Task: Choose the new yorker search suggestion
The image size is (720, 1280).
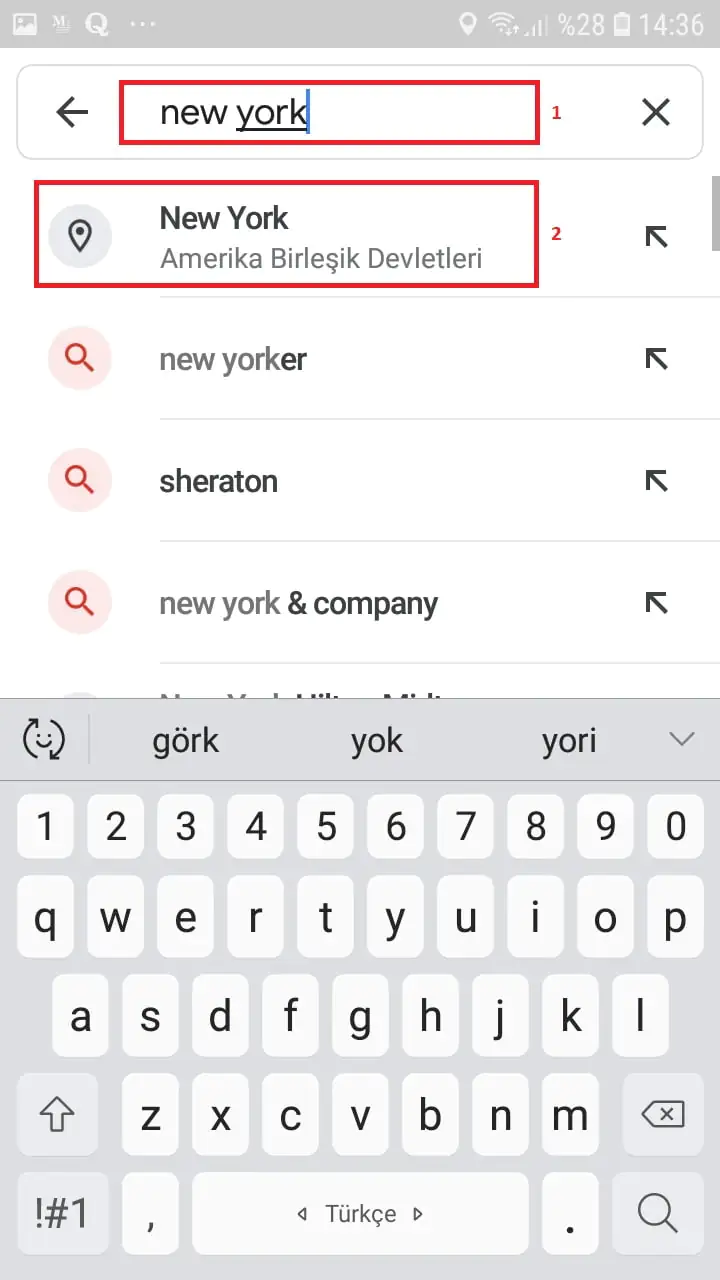Action: (233, 359)
